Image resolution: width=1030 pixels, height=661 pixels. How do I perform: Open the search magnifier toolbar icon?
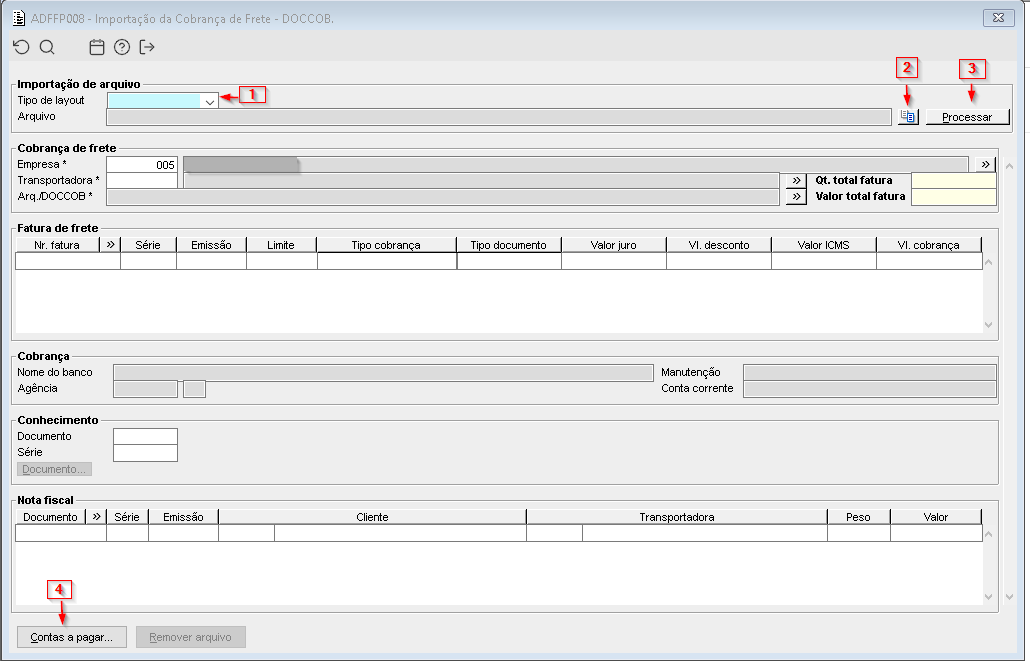point(47,47)
